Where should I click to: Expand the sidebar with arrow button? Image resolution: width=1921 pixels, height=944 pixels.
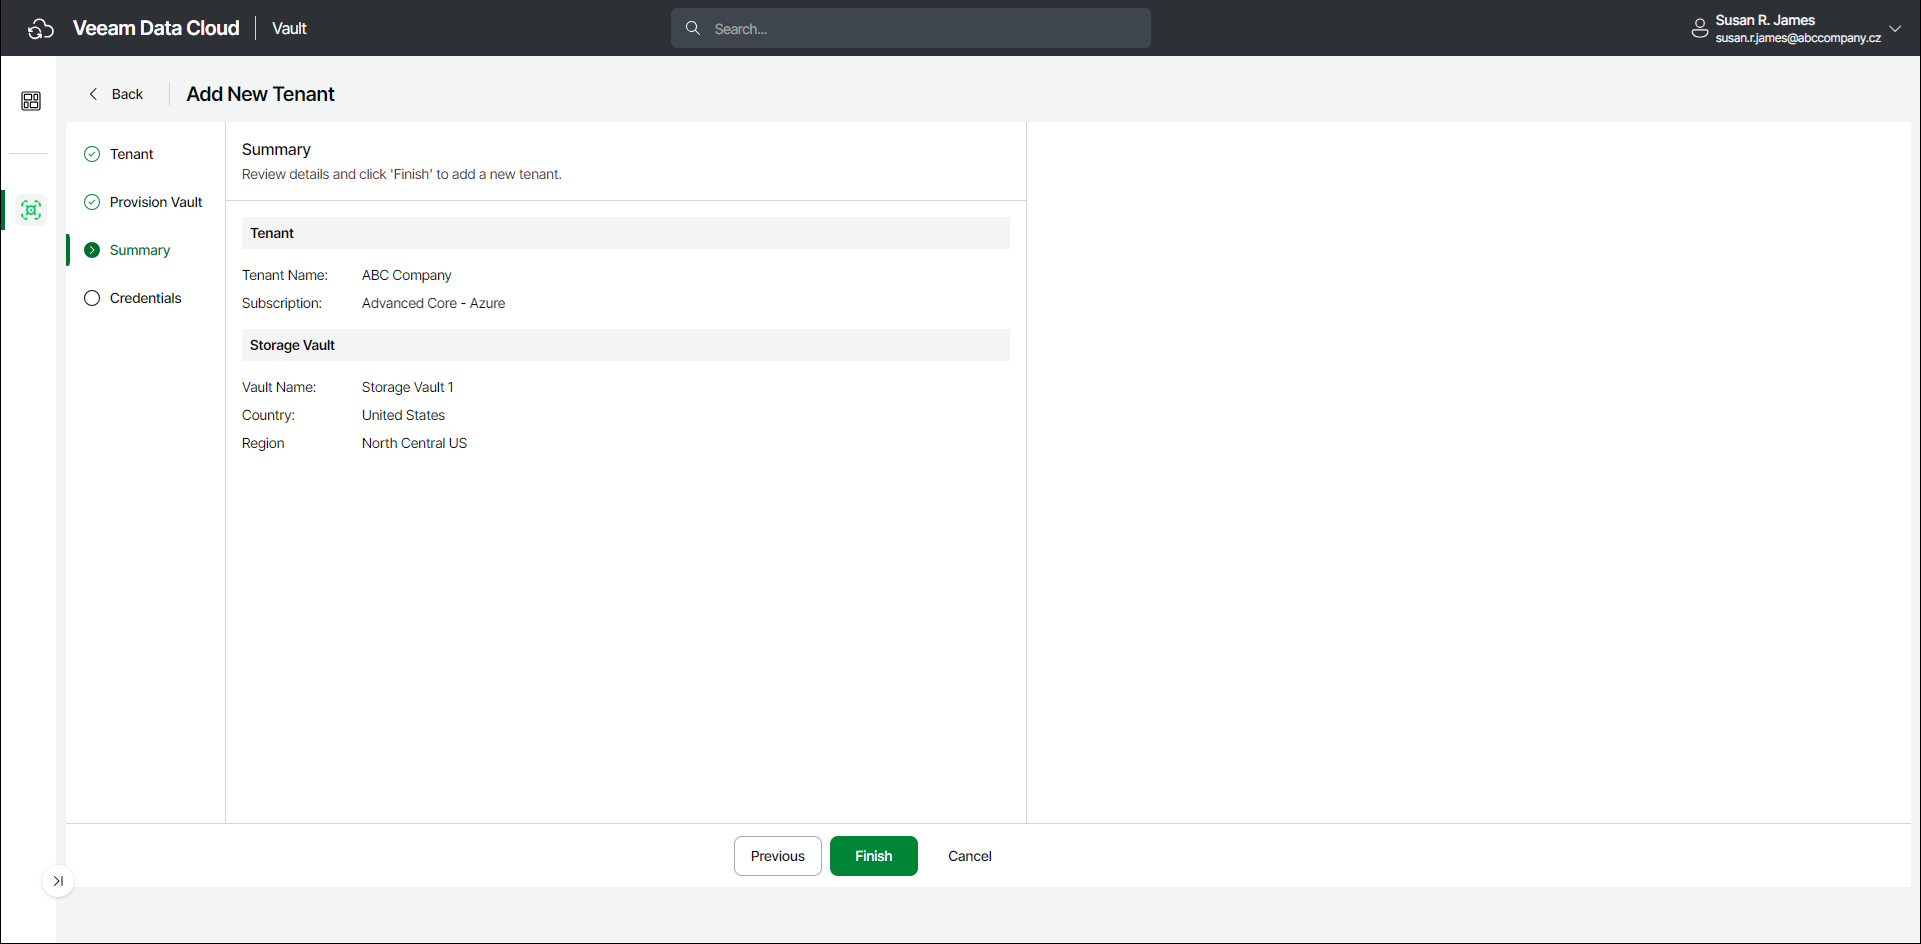click(58, 881)
